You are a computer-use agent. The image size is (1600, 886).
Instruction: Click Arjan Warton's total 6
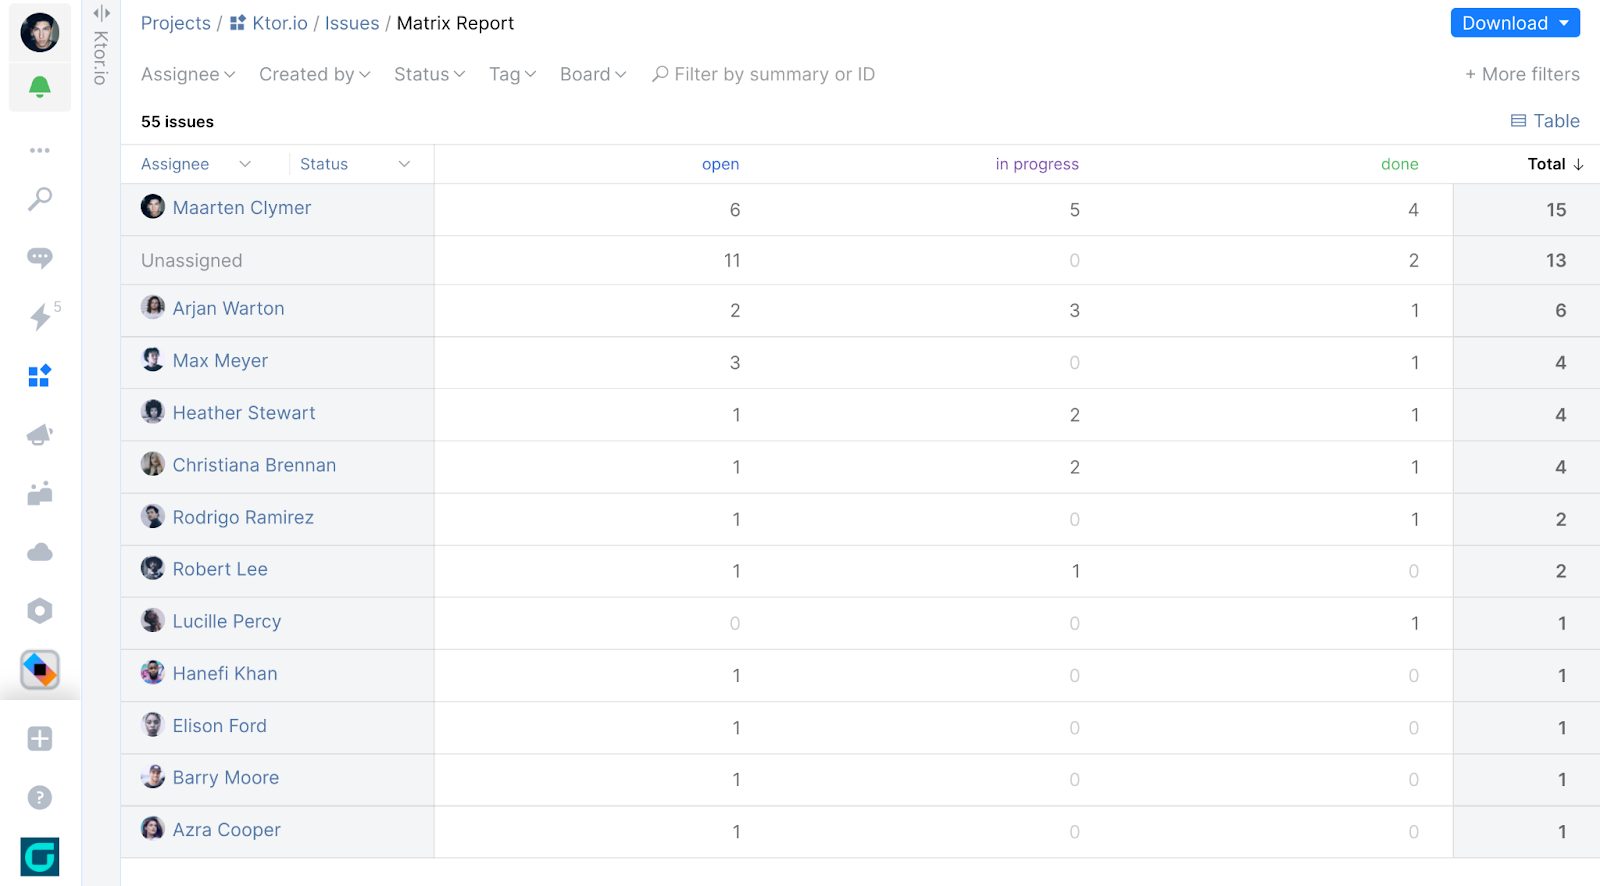coord(1560,310)
